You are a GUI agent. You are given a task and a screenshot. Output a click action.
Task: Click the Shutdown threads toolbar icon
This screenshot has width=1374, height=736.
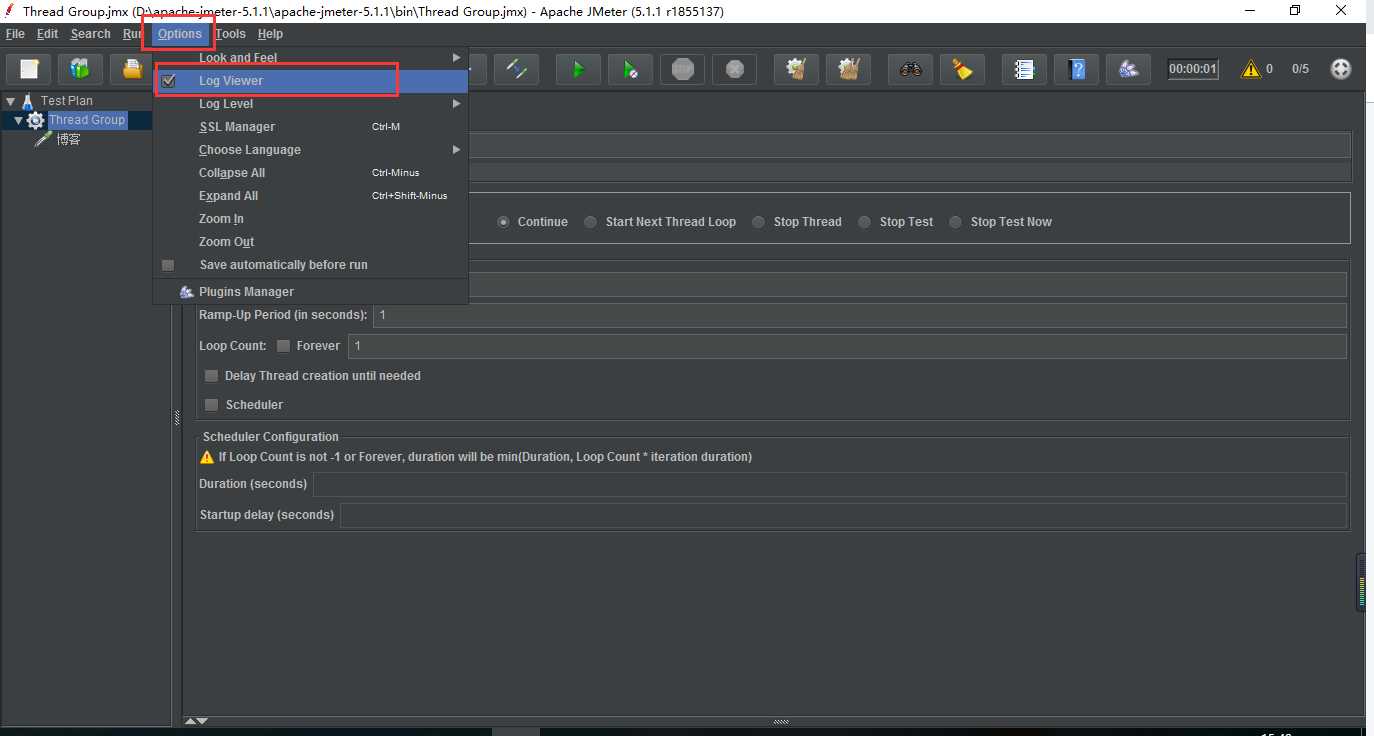point(734,69)
